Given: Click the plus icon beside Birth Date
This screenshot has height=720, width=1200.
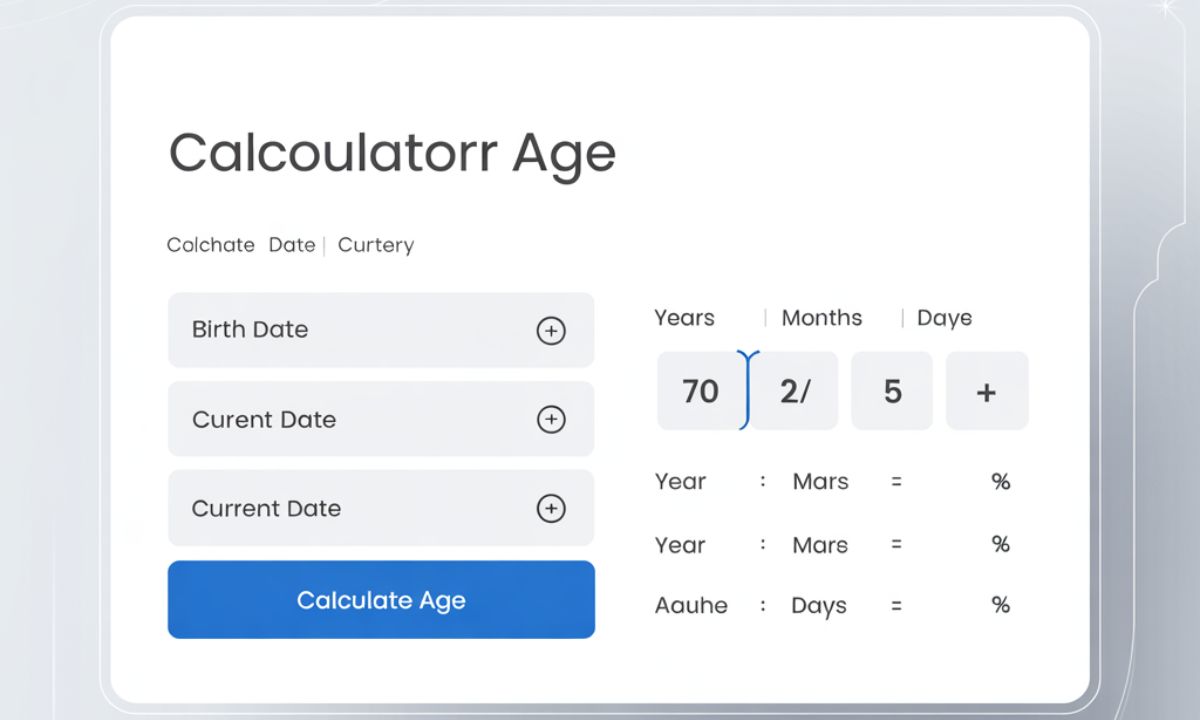Looking at the screenshot, I should [551, 330].
